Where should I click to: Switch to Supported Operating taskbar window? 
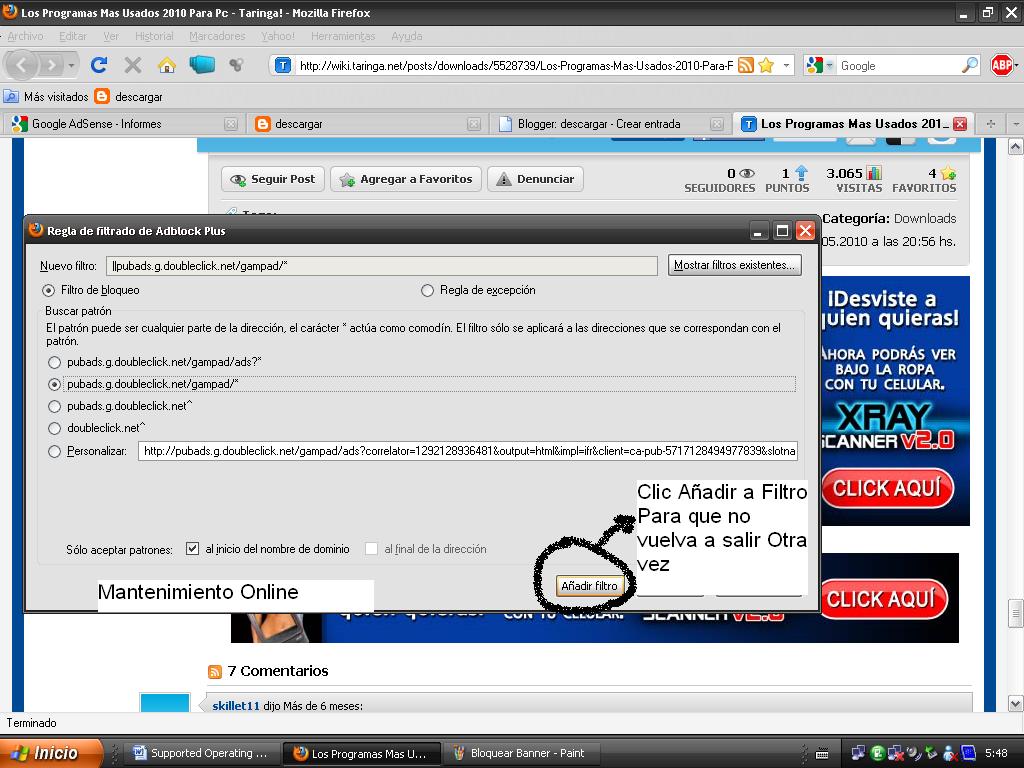[202, 753]
